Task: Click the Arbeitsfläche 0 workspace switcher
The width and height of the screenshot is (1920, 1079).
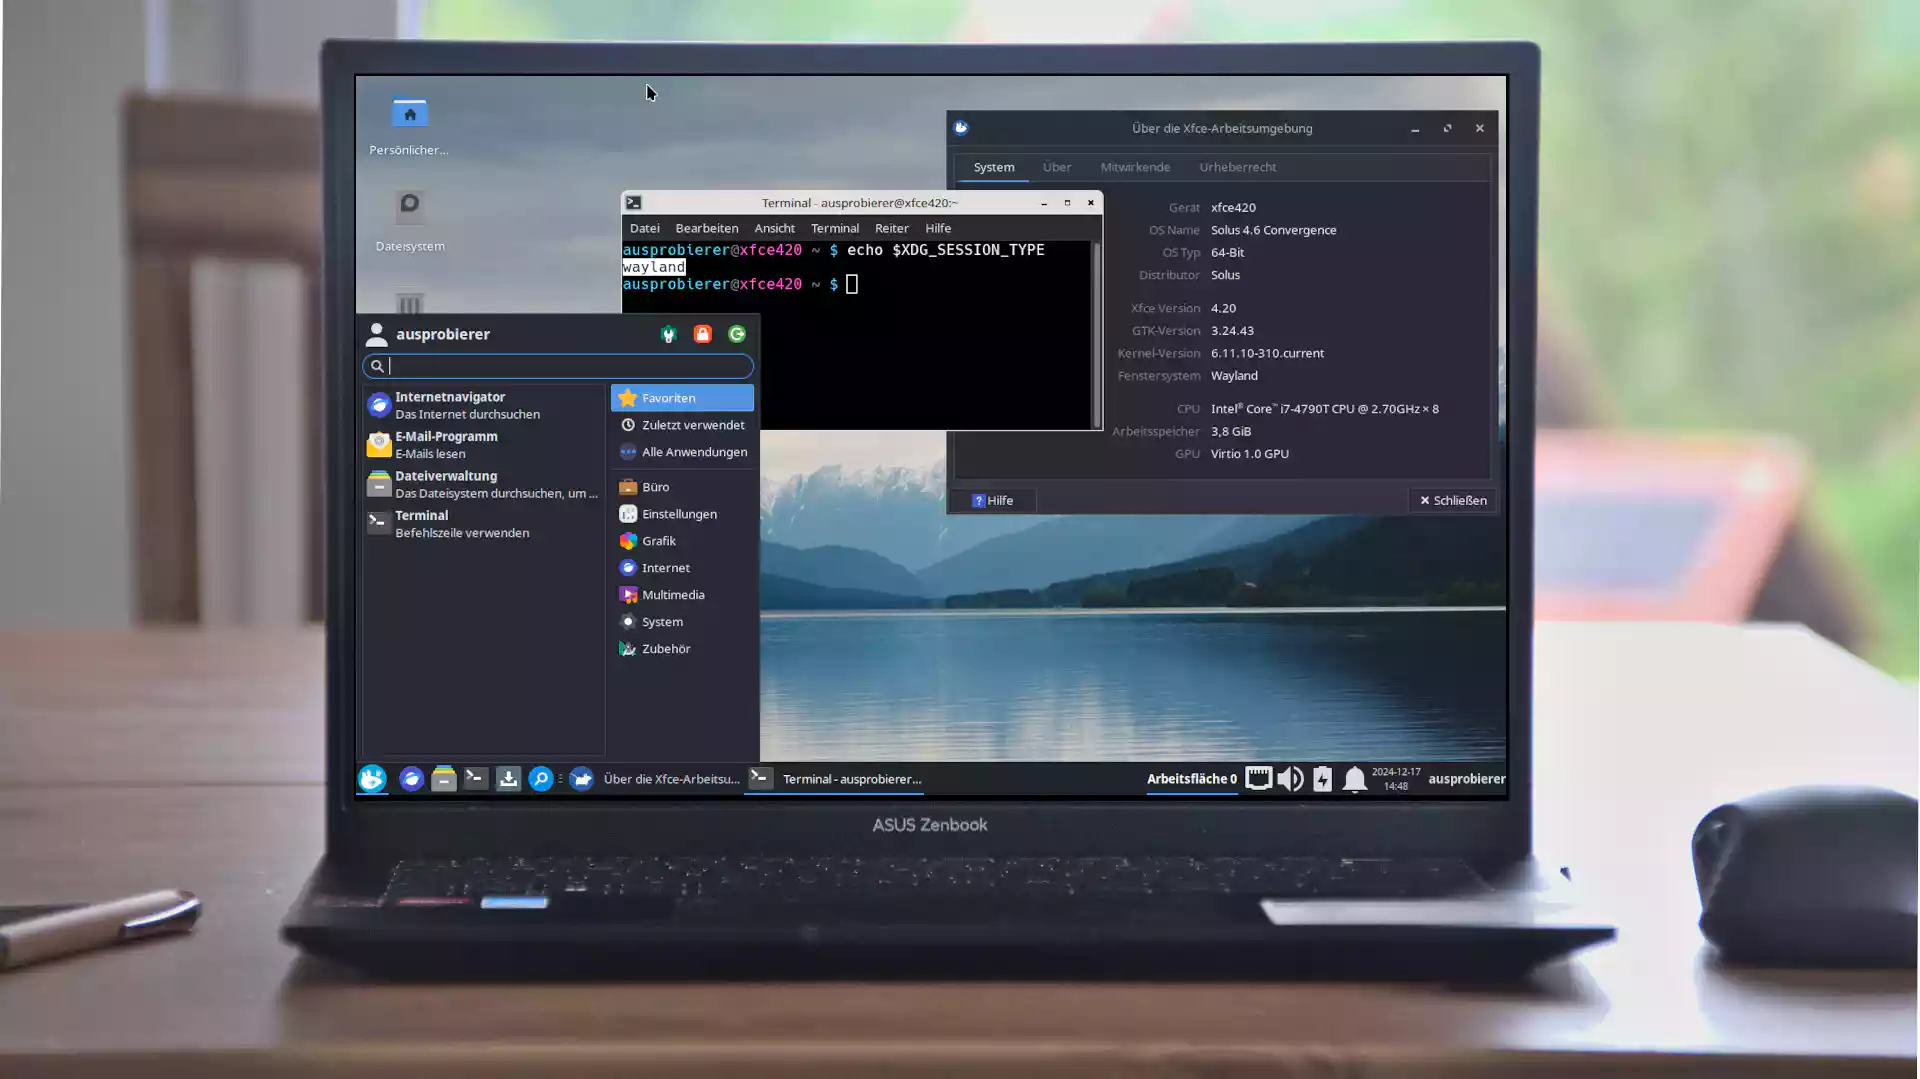Action: [1191, 779]
